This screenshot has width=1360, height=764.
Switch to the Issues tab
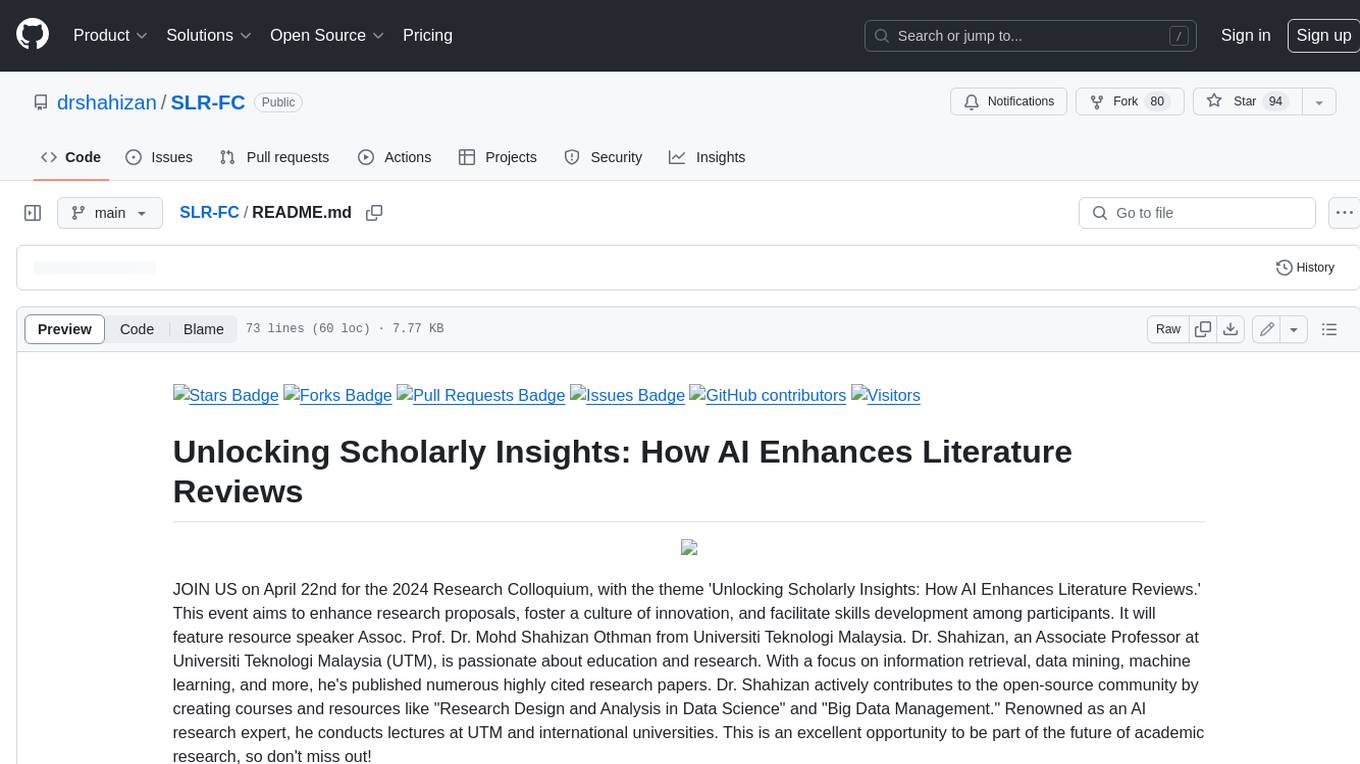[x=159, y=157]
